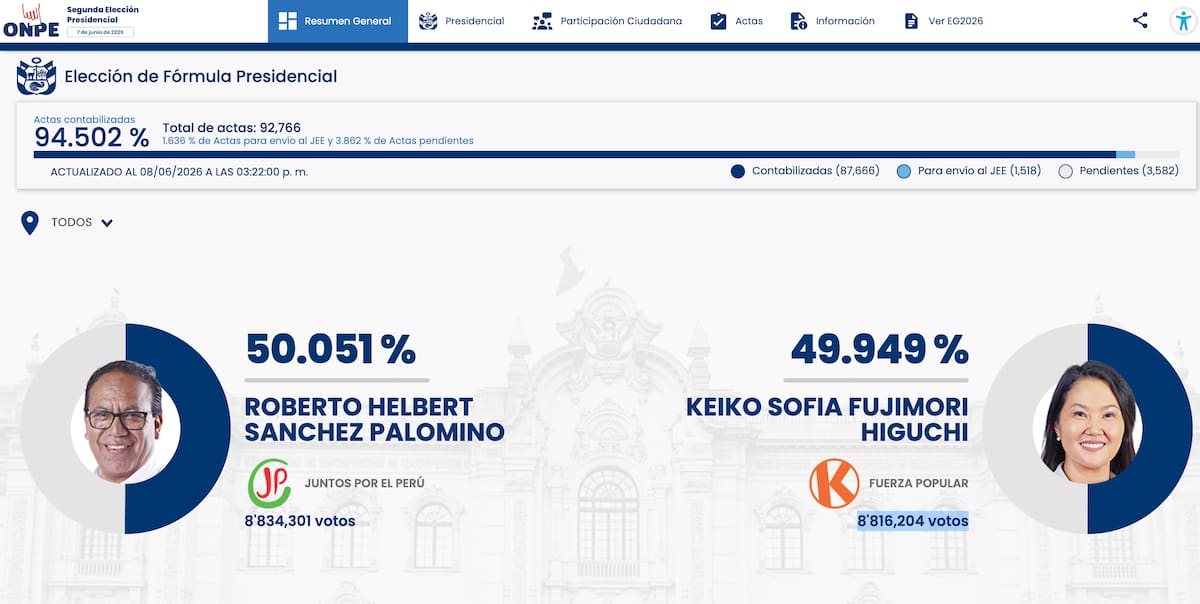Screen dimensions: 1200x604
Task: Click the 50.051 % result figure
Action: tap(330, 349)
